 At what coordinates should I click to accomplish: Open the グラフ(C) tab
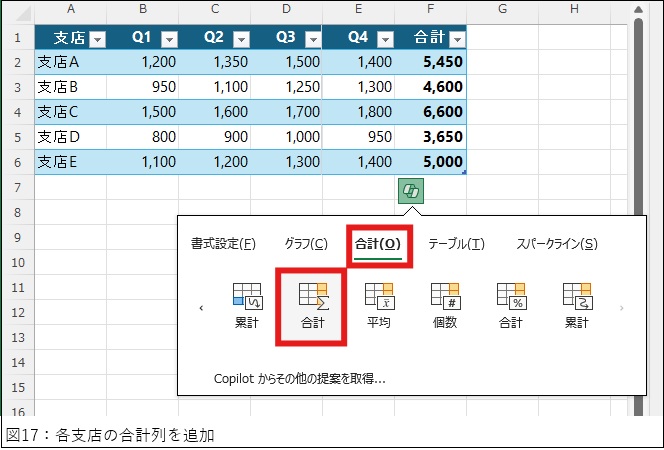pos(305,244)
